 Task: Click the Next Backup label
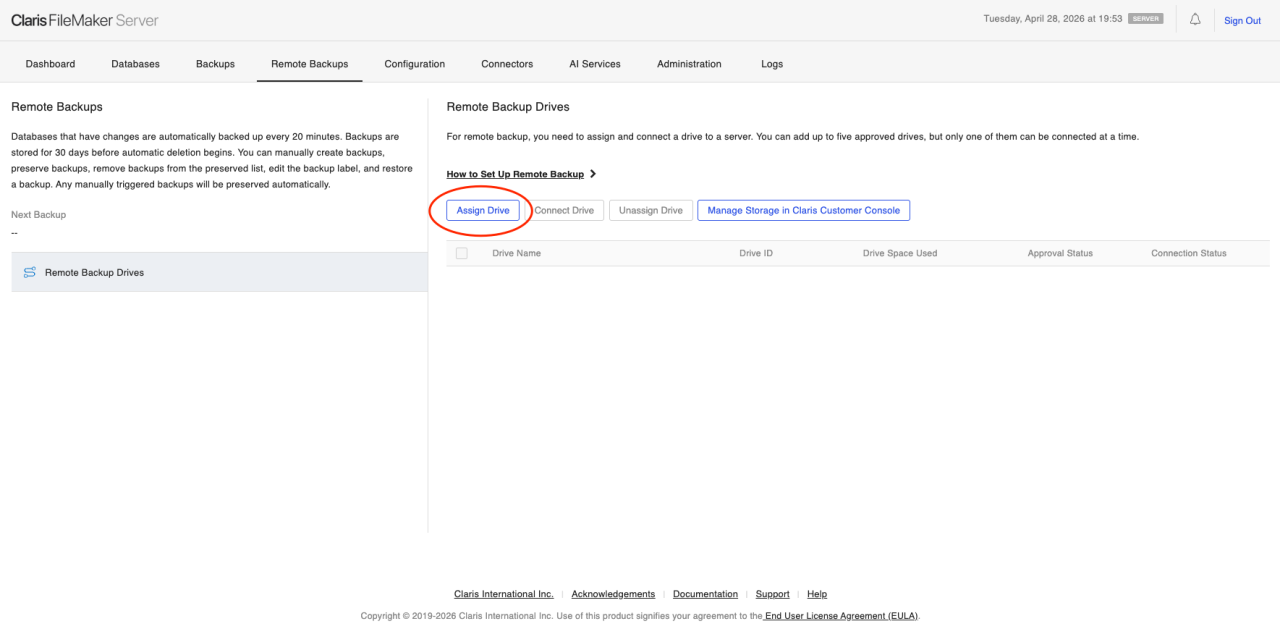(38, 215)
